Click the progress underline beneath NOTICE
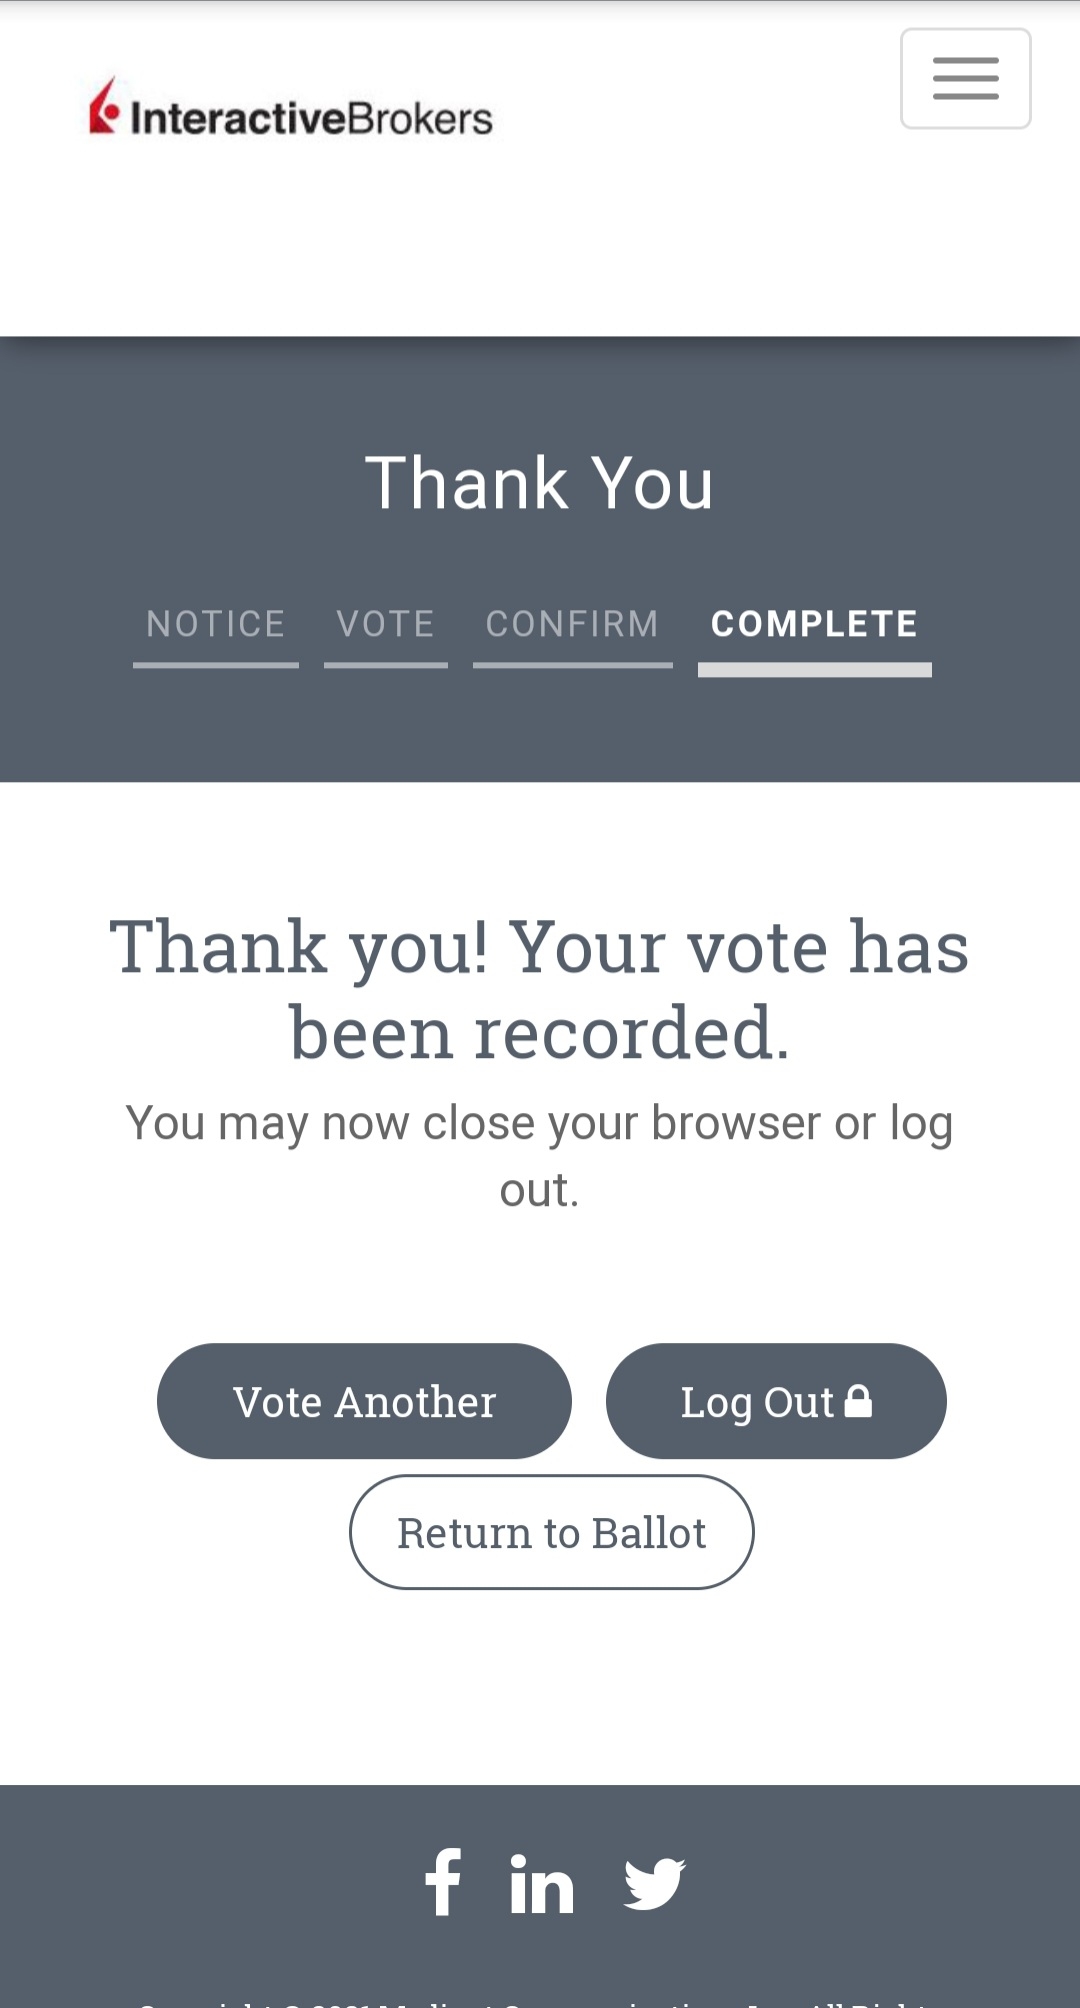Screen dimensions: 1080x2008 pyautogui.click(x=216, y=664)
